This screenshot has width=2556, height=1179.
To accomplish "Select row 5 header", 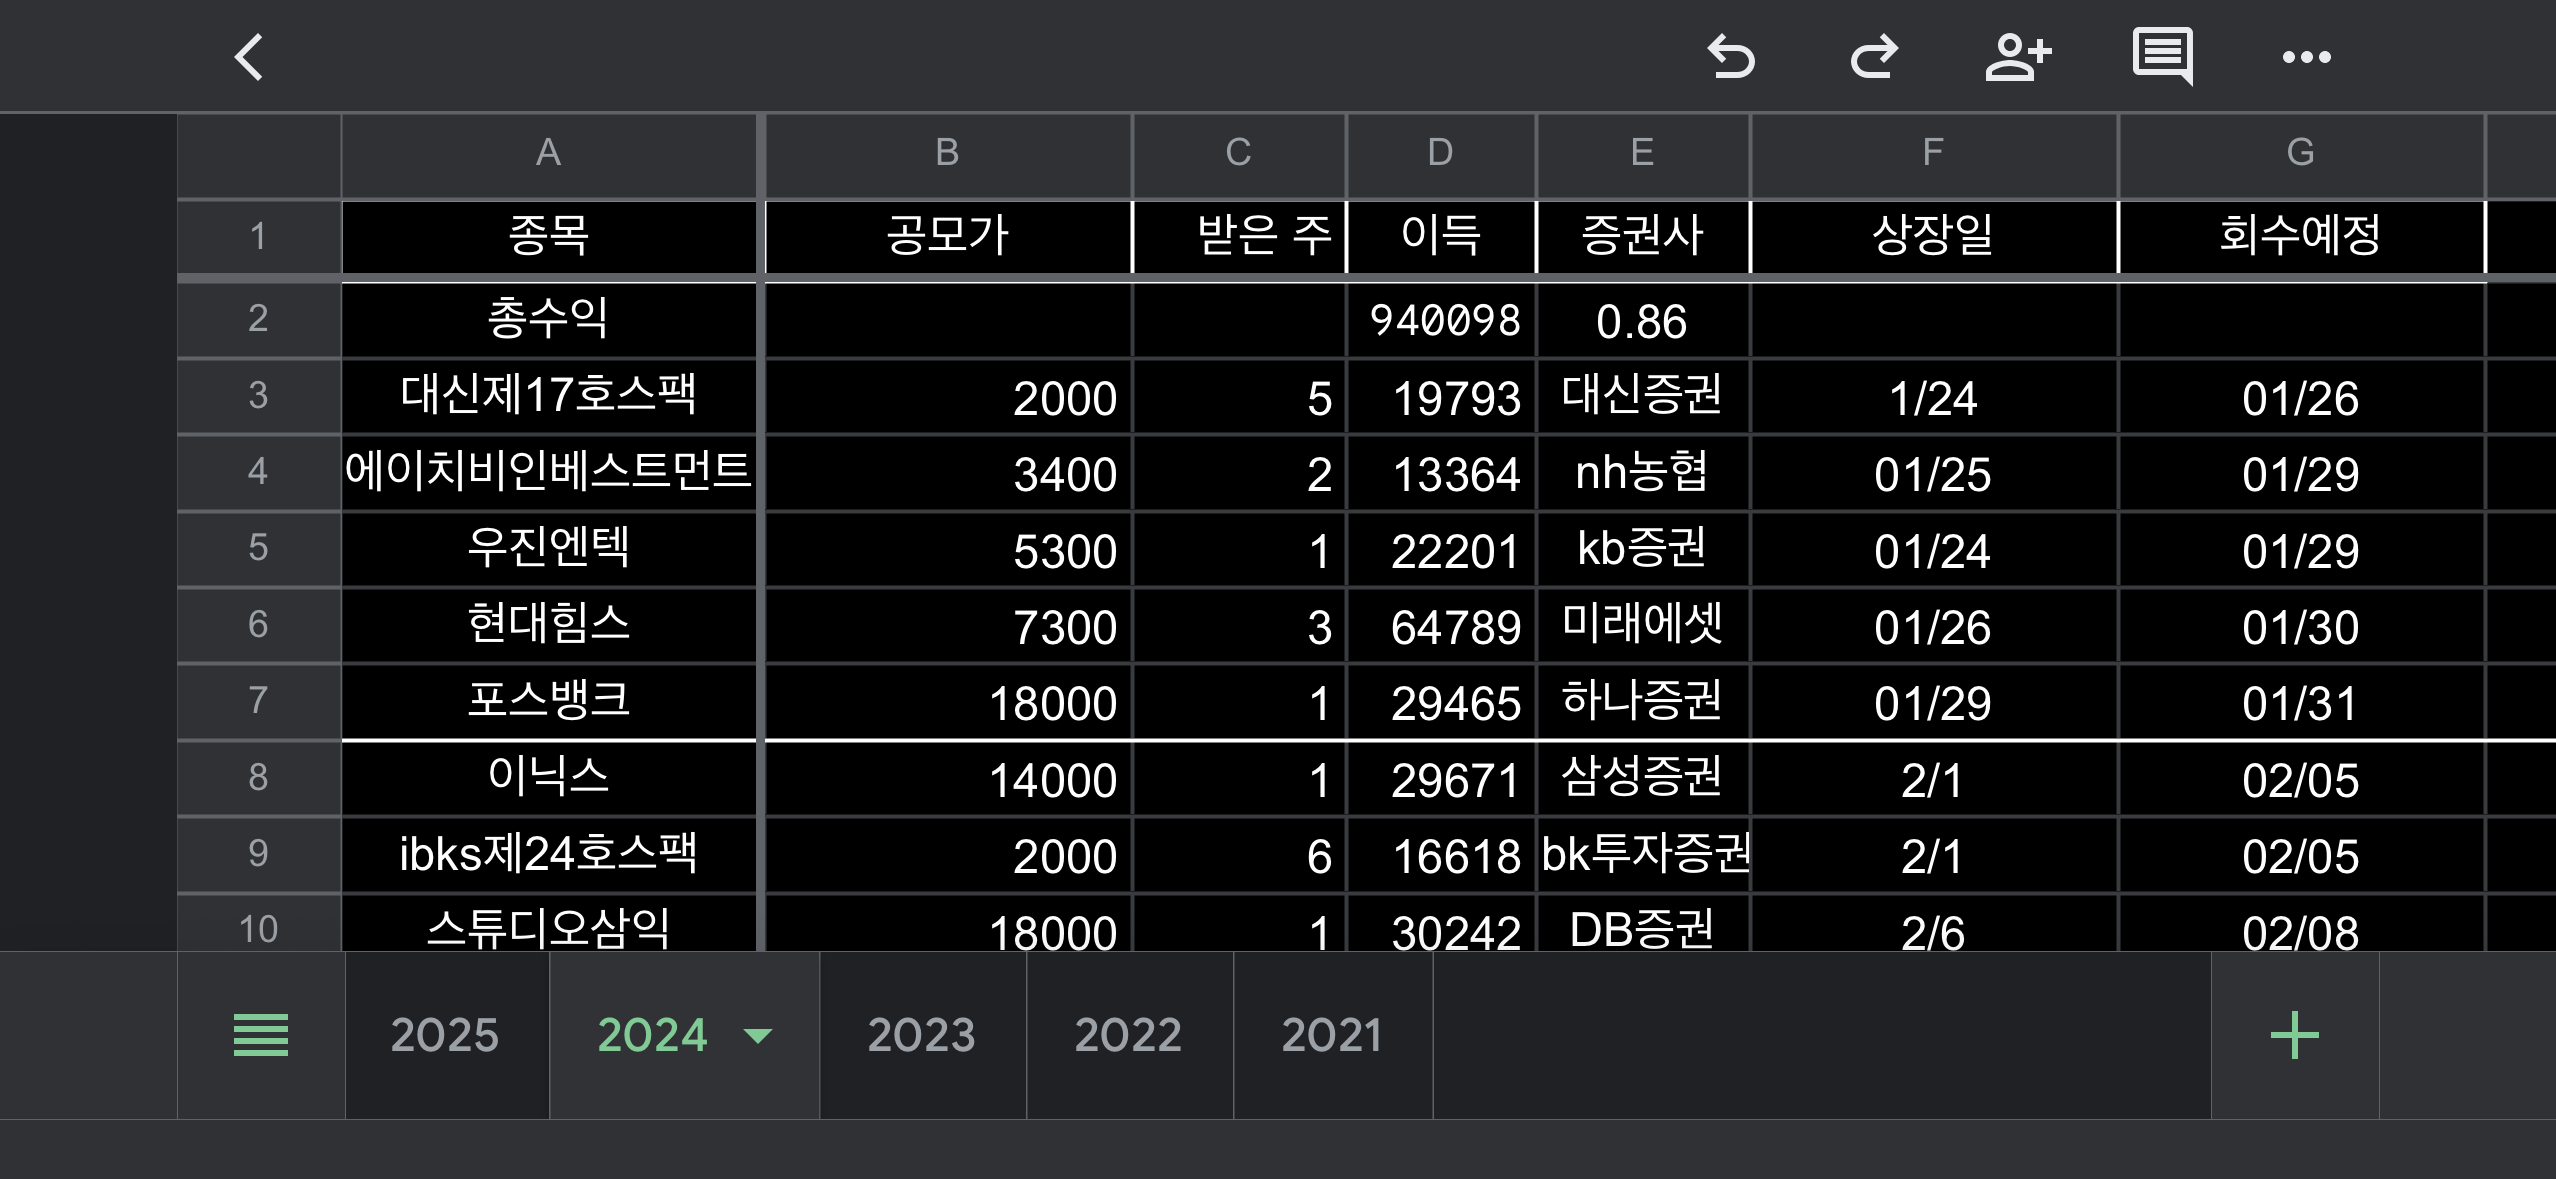I will coord(258,548).
